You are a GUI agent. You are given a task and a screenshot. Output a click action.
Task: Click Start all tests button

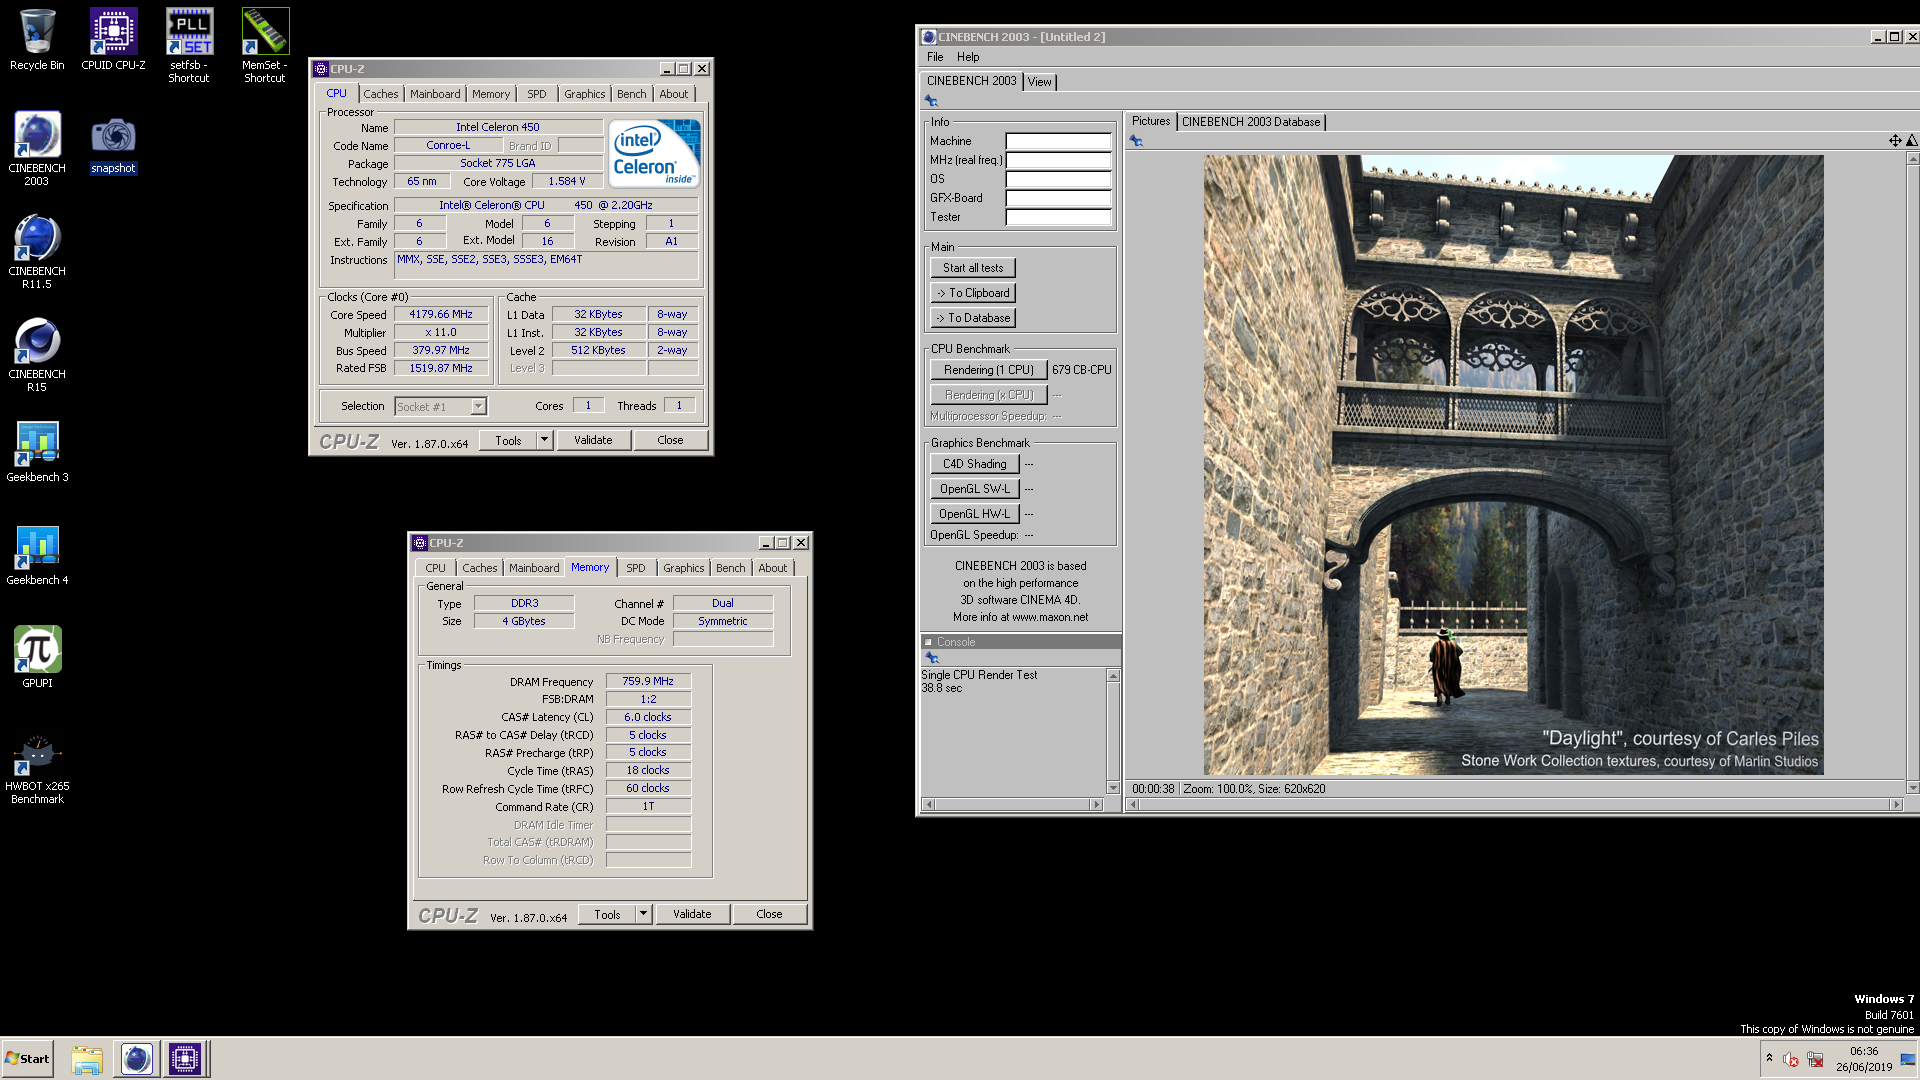click(973, 268)
